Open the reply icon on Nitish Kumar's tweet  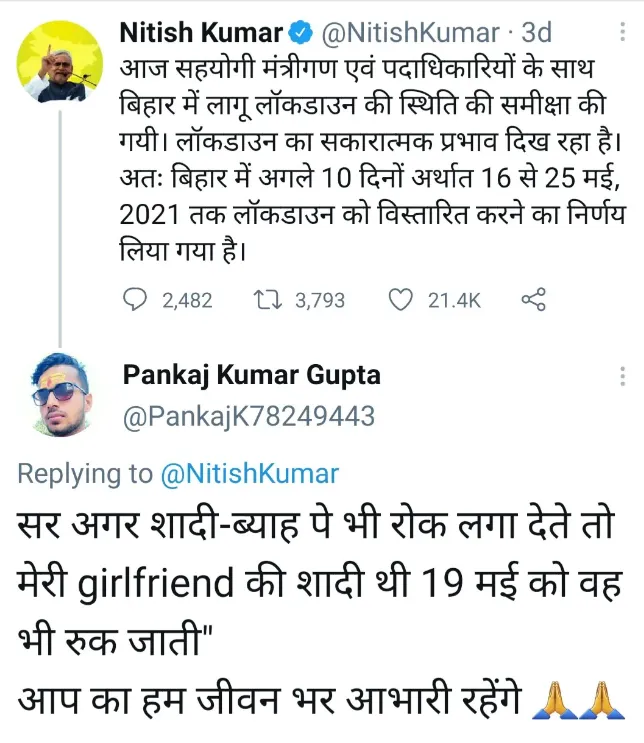coord(135,300)
